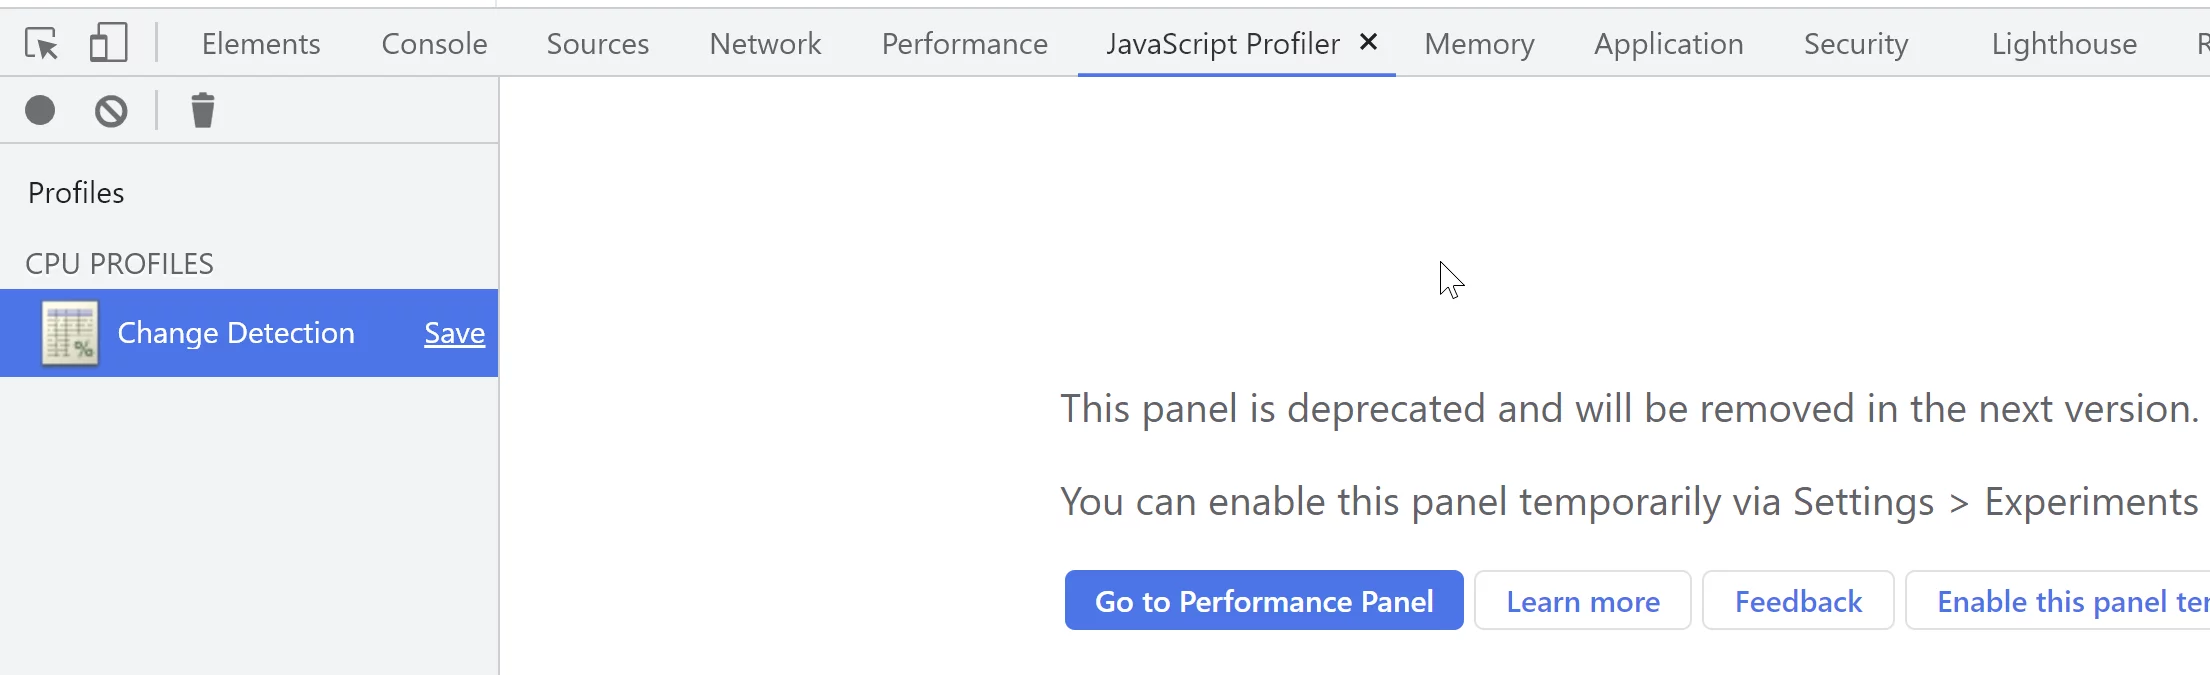Click Go to Performance Panel

(x=1263, y=600)
